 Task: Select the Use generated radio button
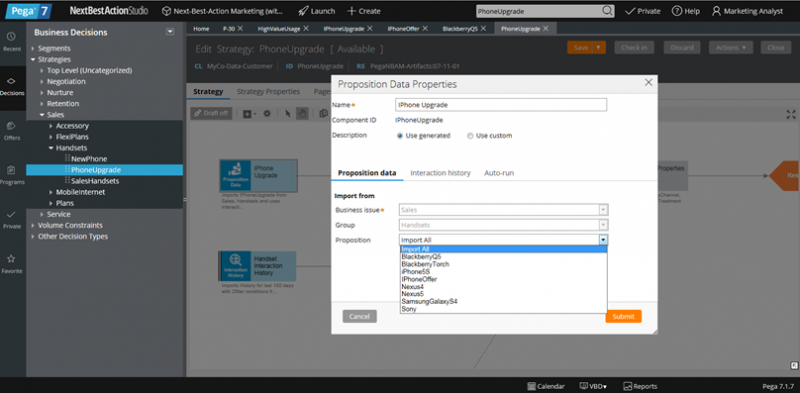(400, 136)
